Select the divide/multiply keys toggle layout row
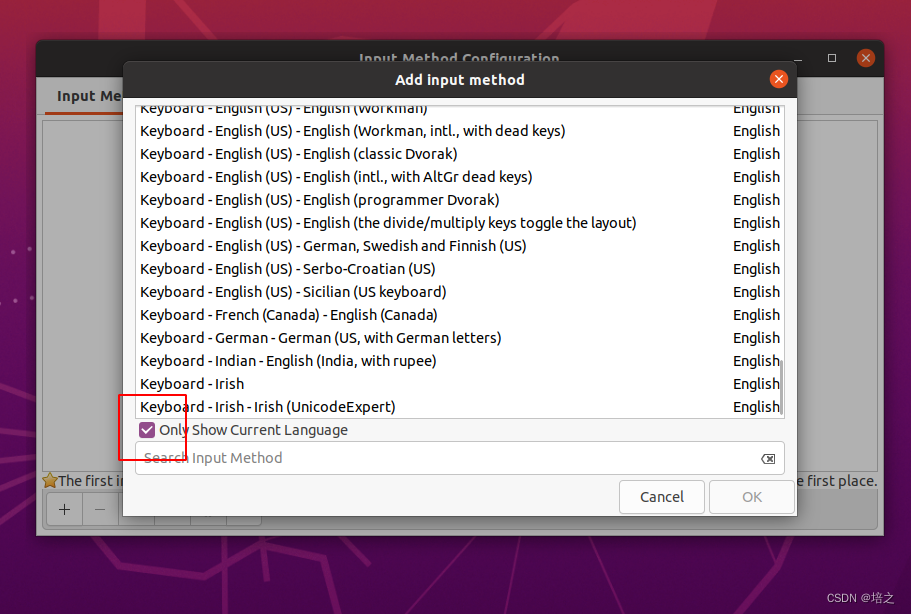 pyautogui.click(x=460, y=223)
